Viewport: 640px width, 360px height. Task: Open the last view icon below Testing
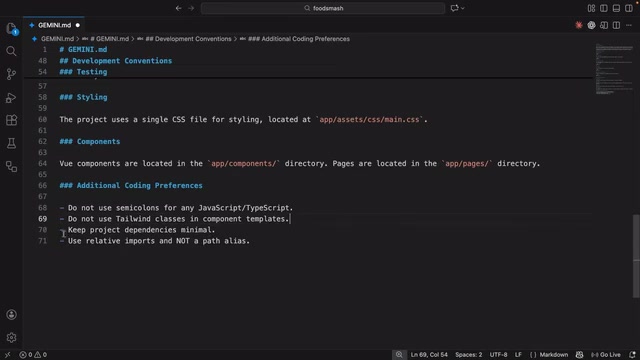point(11,166)
